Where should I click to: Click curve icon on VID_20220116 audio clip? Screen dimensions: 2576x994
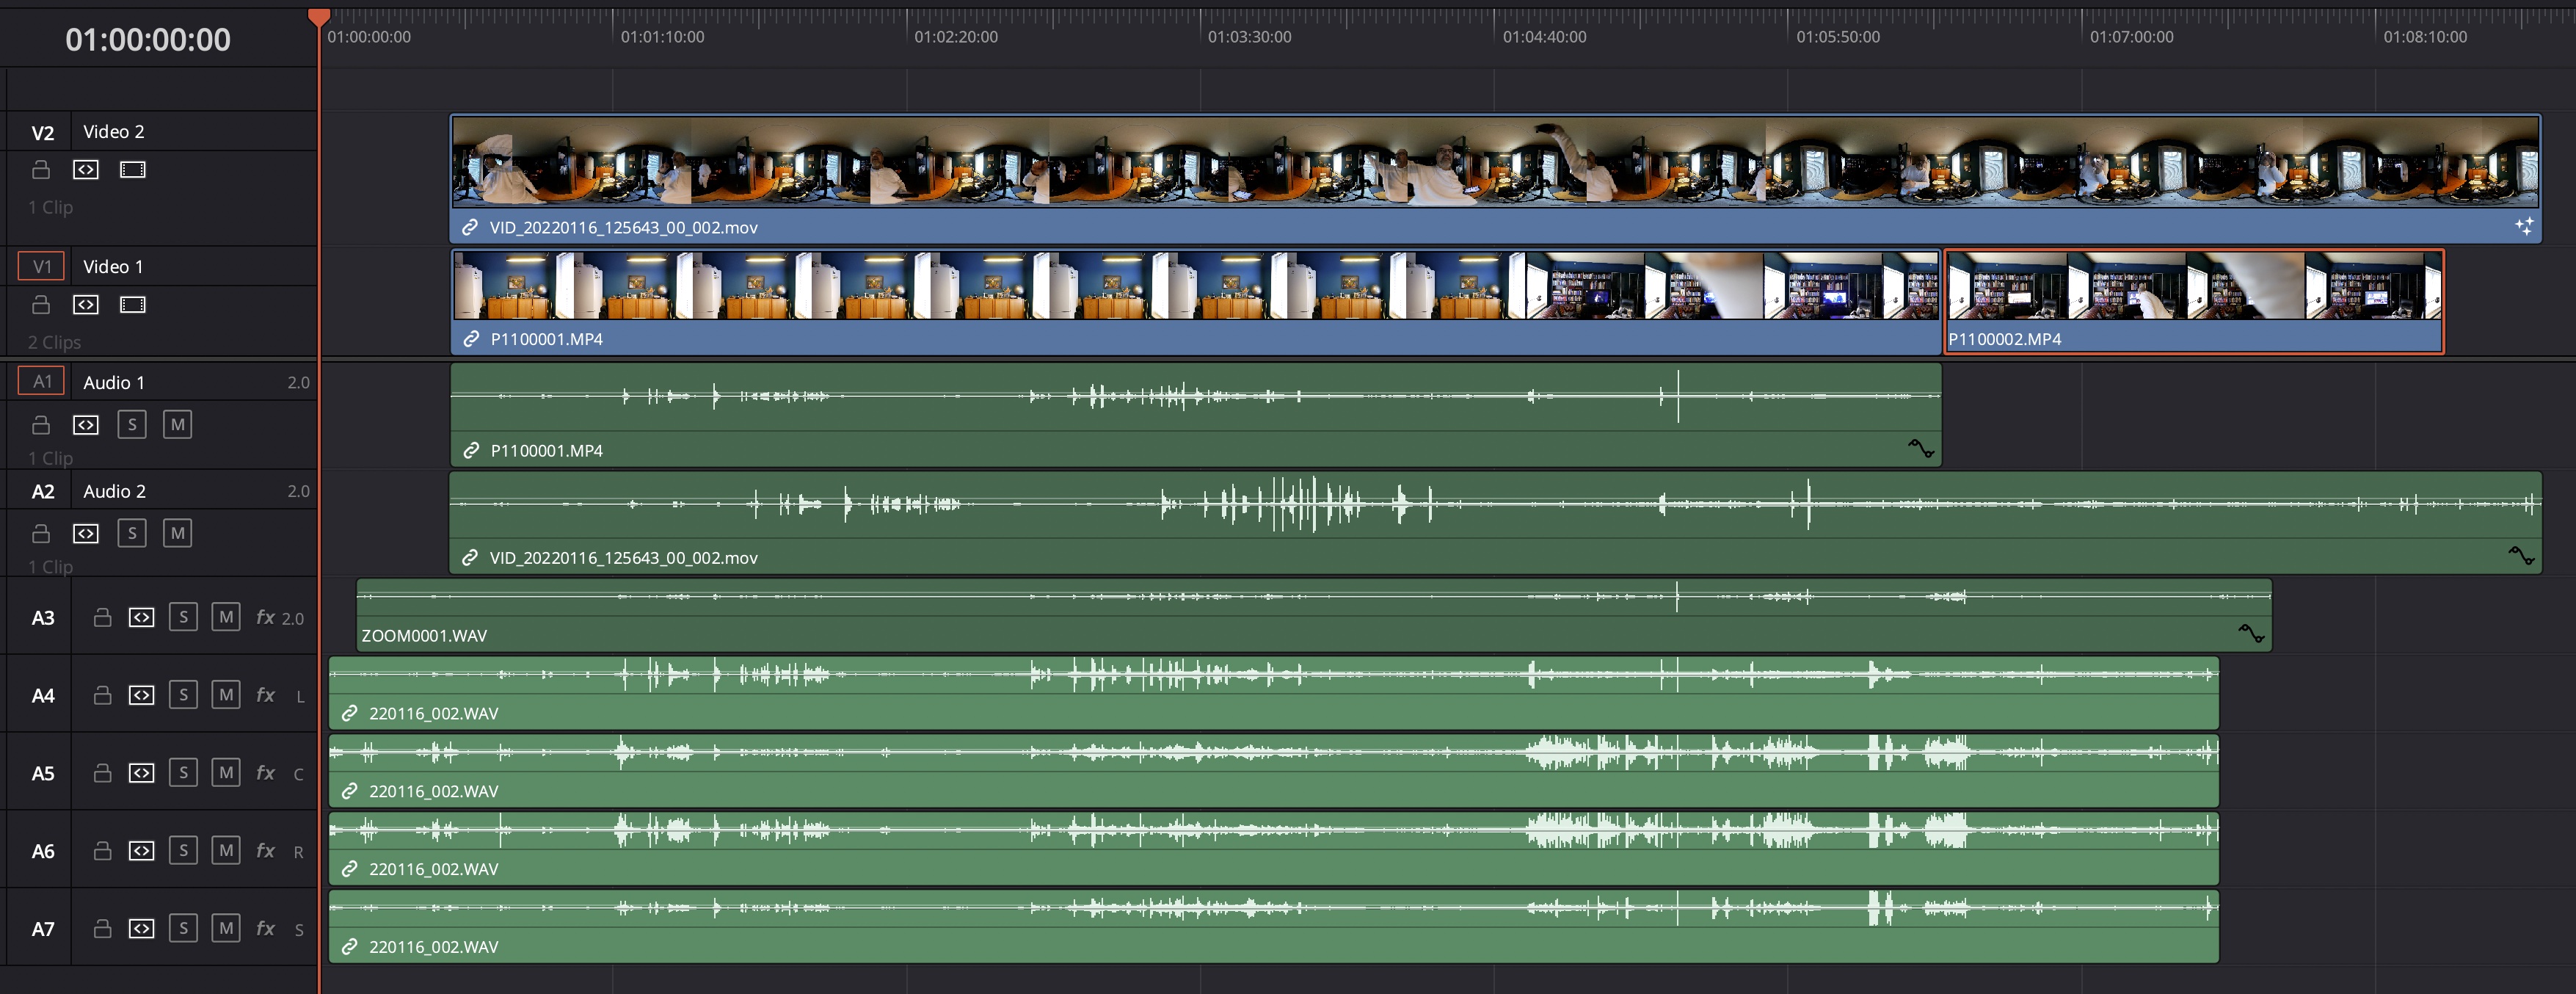2521,556
